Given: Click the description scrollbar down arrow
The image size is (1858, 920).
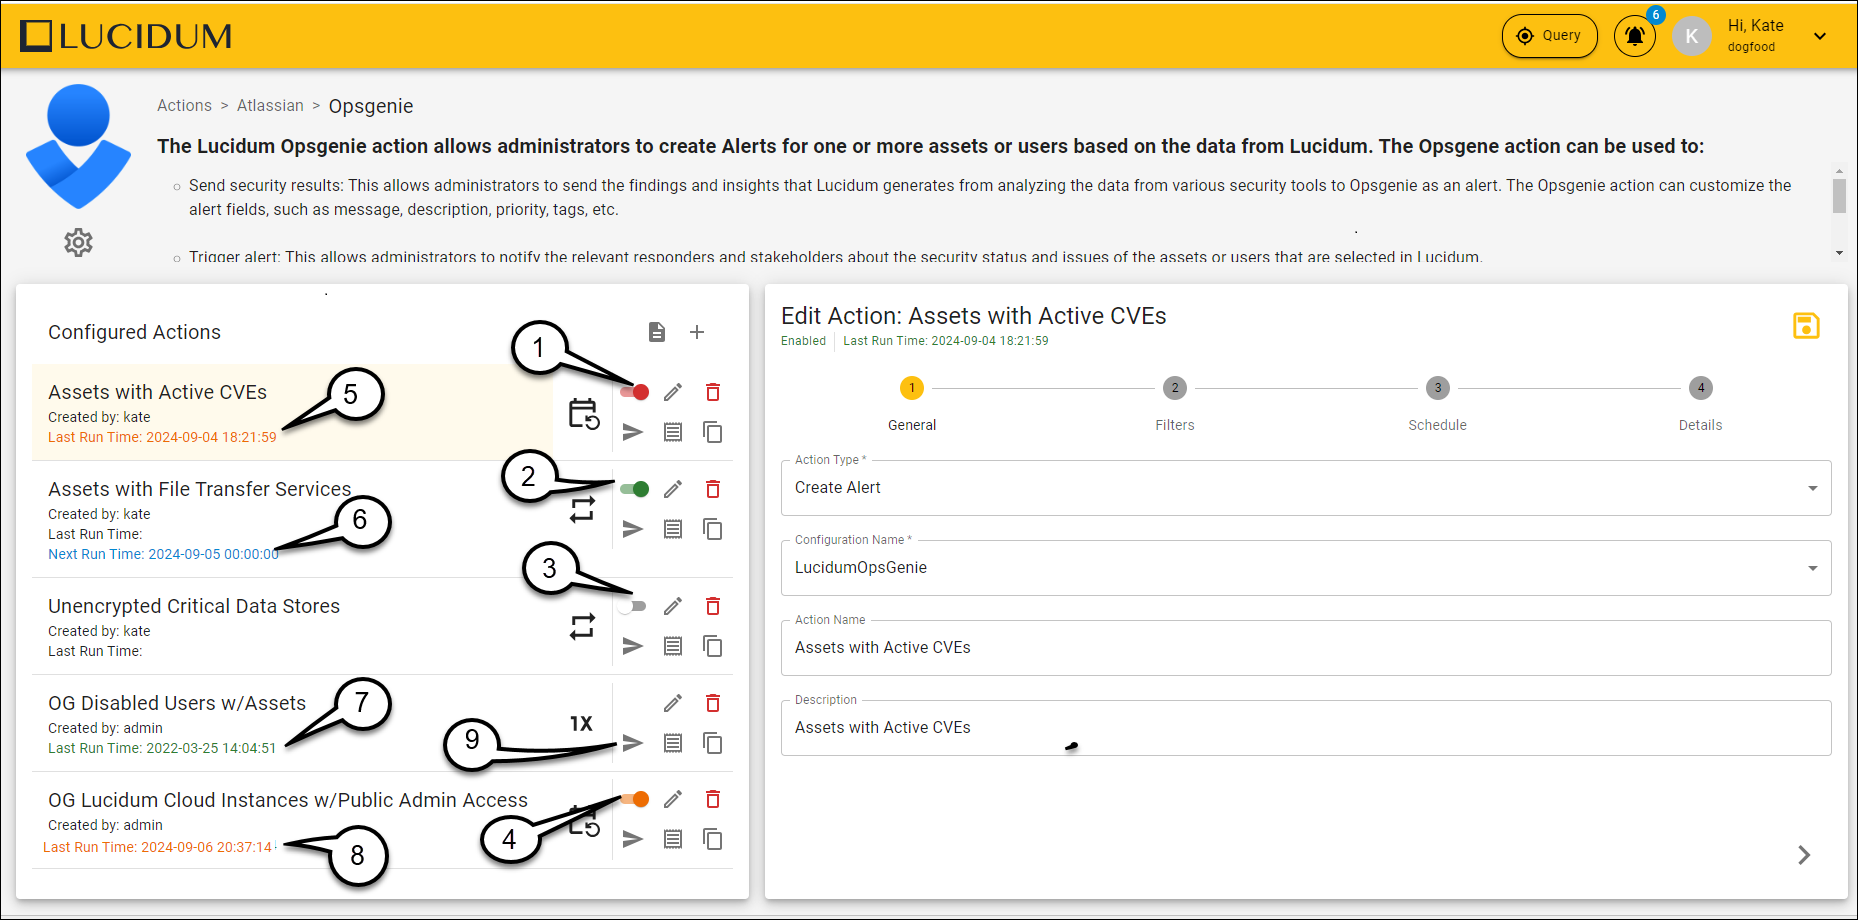Looking at the screenshot, I should 1839,253.
